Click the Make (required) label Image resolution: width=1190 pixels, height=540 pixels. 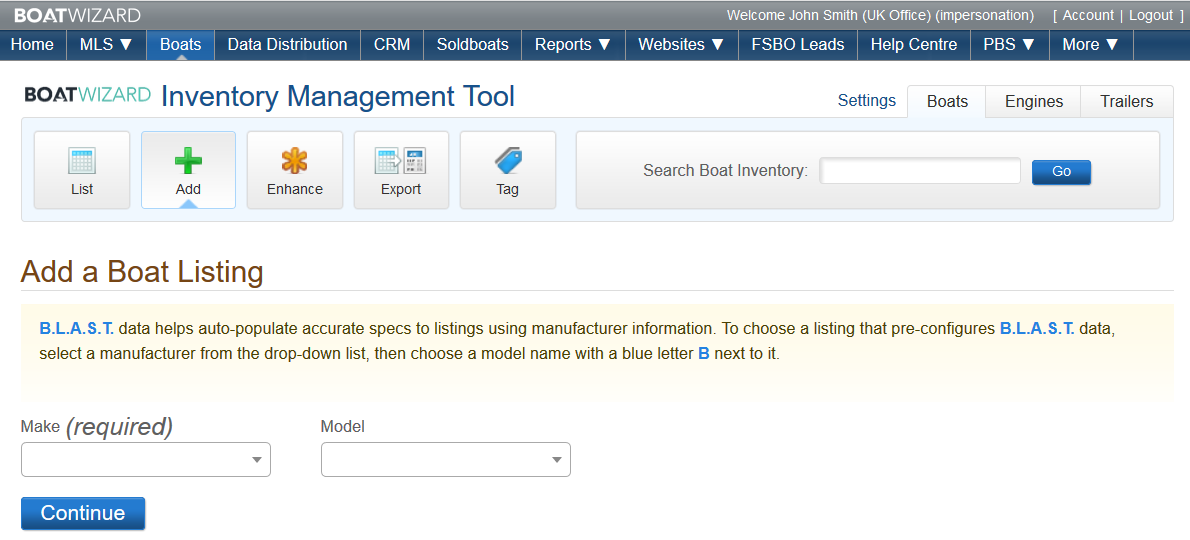(x=97, y=427)
